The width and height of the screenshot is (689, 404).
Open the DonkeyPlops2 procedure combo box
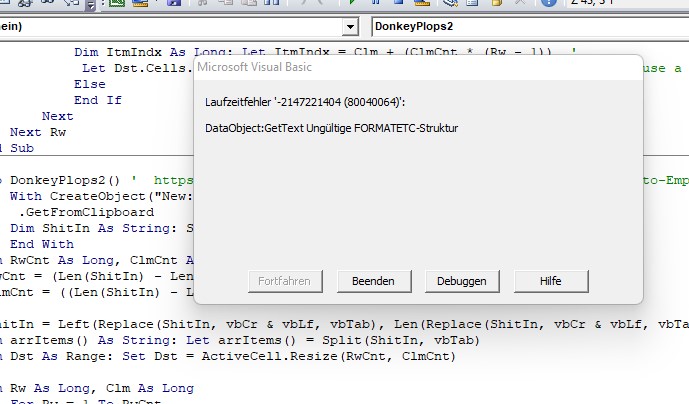click(x=530, y=26)
